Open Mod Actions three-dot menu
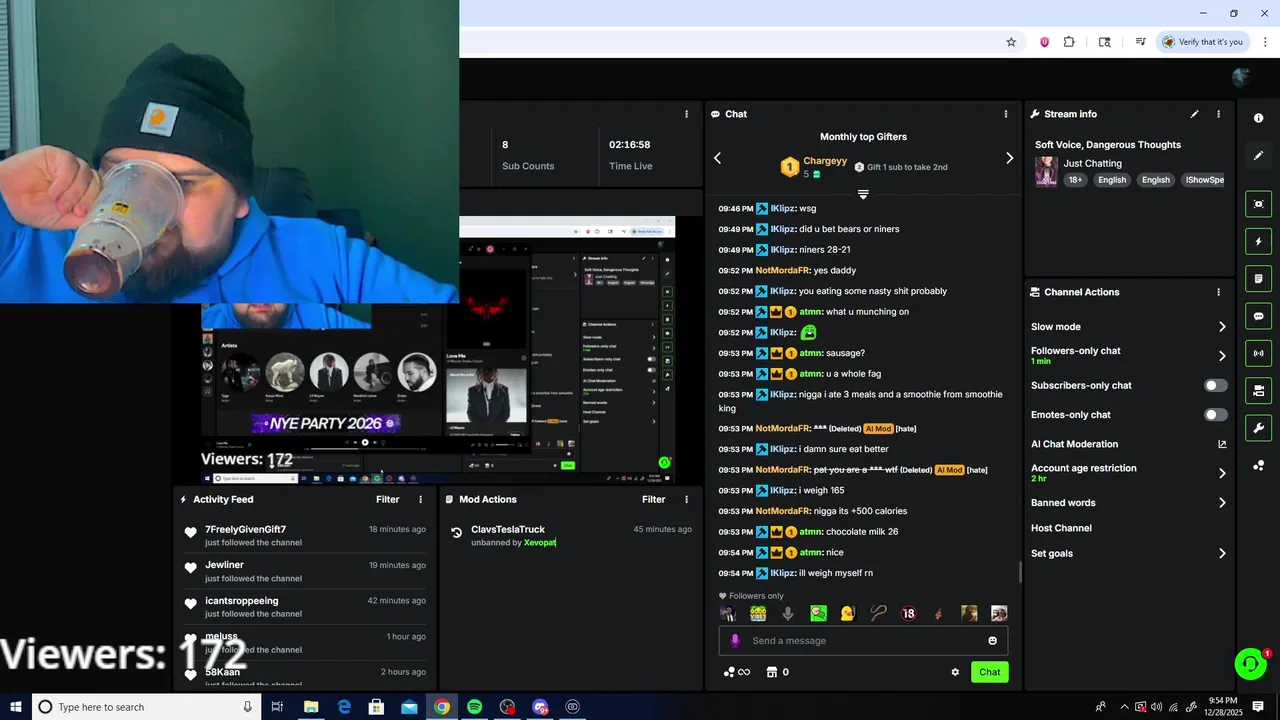The height and width of the screenshot is (720, 1280). click(686, 499)
